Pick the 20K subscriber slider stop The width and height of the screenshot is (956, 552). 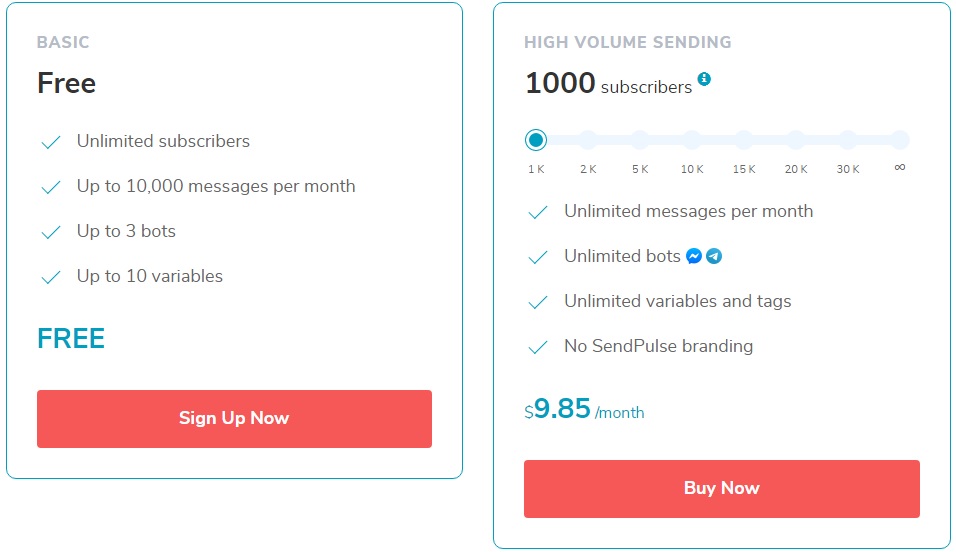(796, 140)
